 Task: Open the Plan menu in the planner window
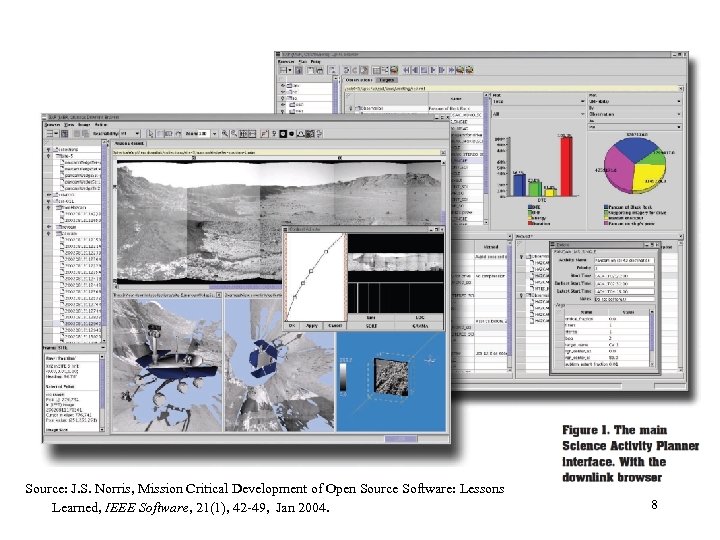pos(303,61)
